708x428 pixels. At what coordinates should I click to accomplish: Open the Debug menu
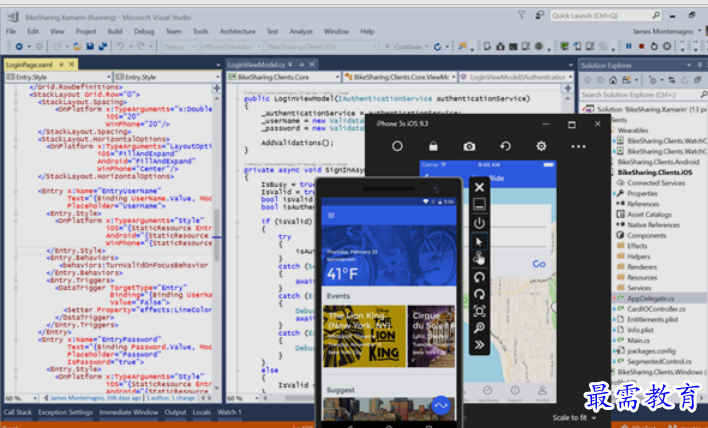(x=144, y=32)
